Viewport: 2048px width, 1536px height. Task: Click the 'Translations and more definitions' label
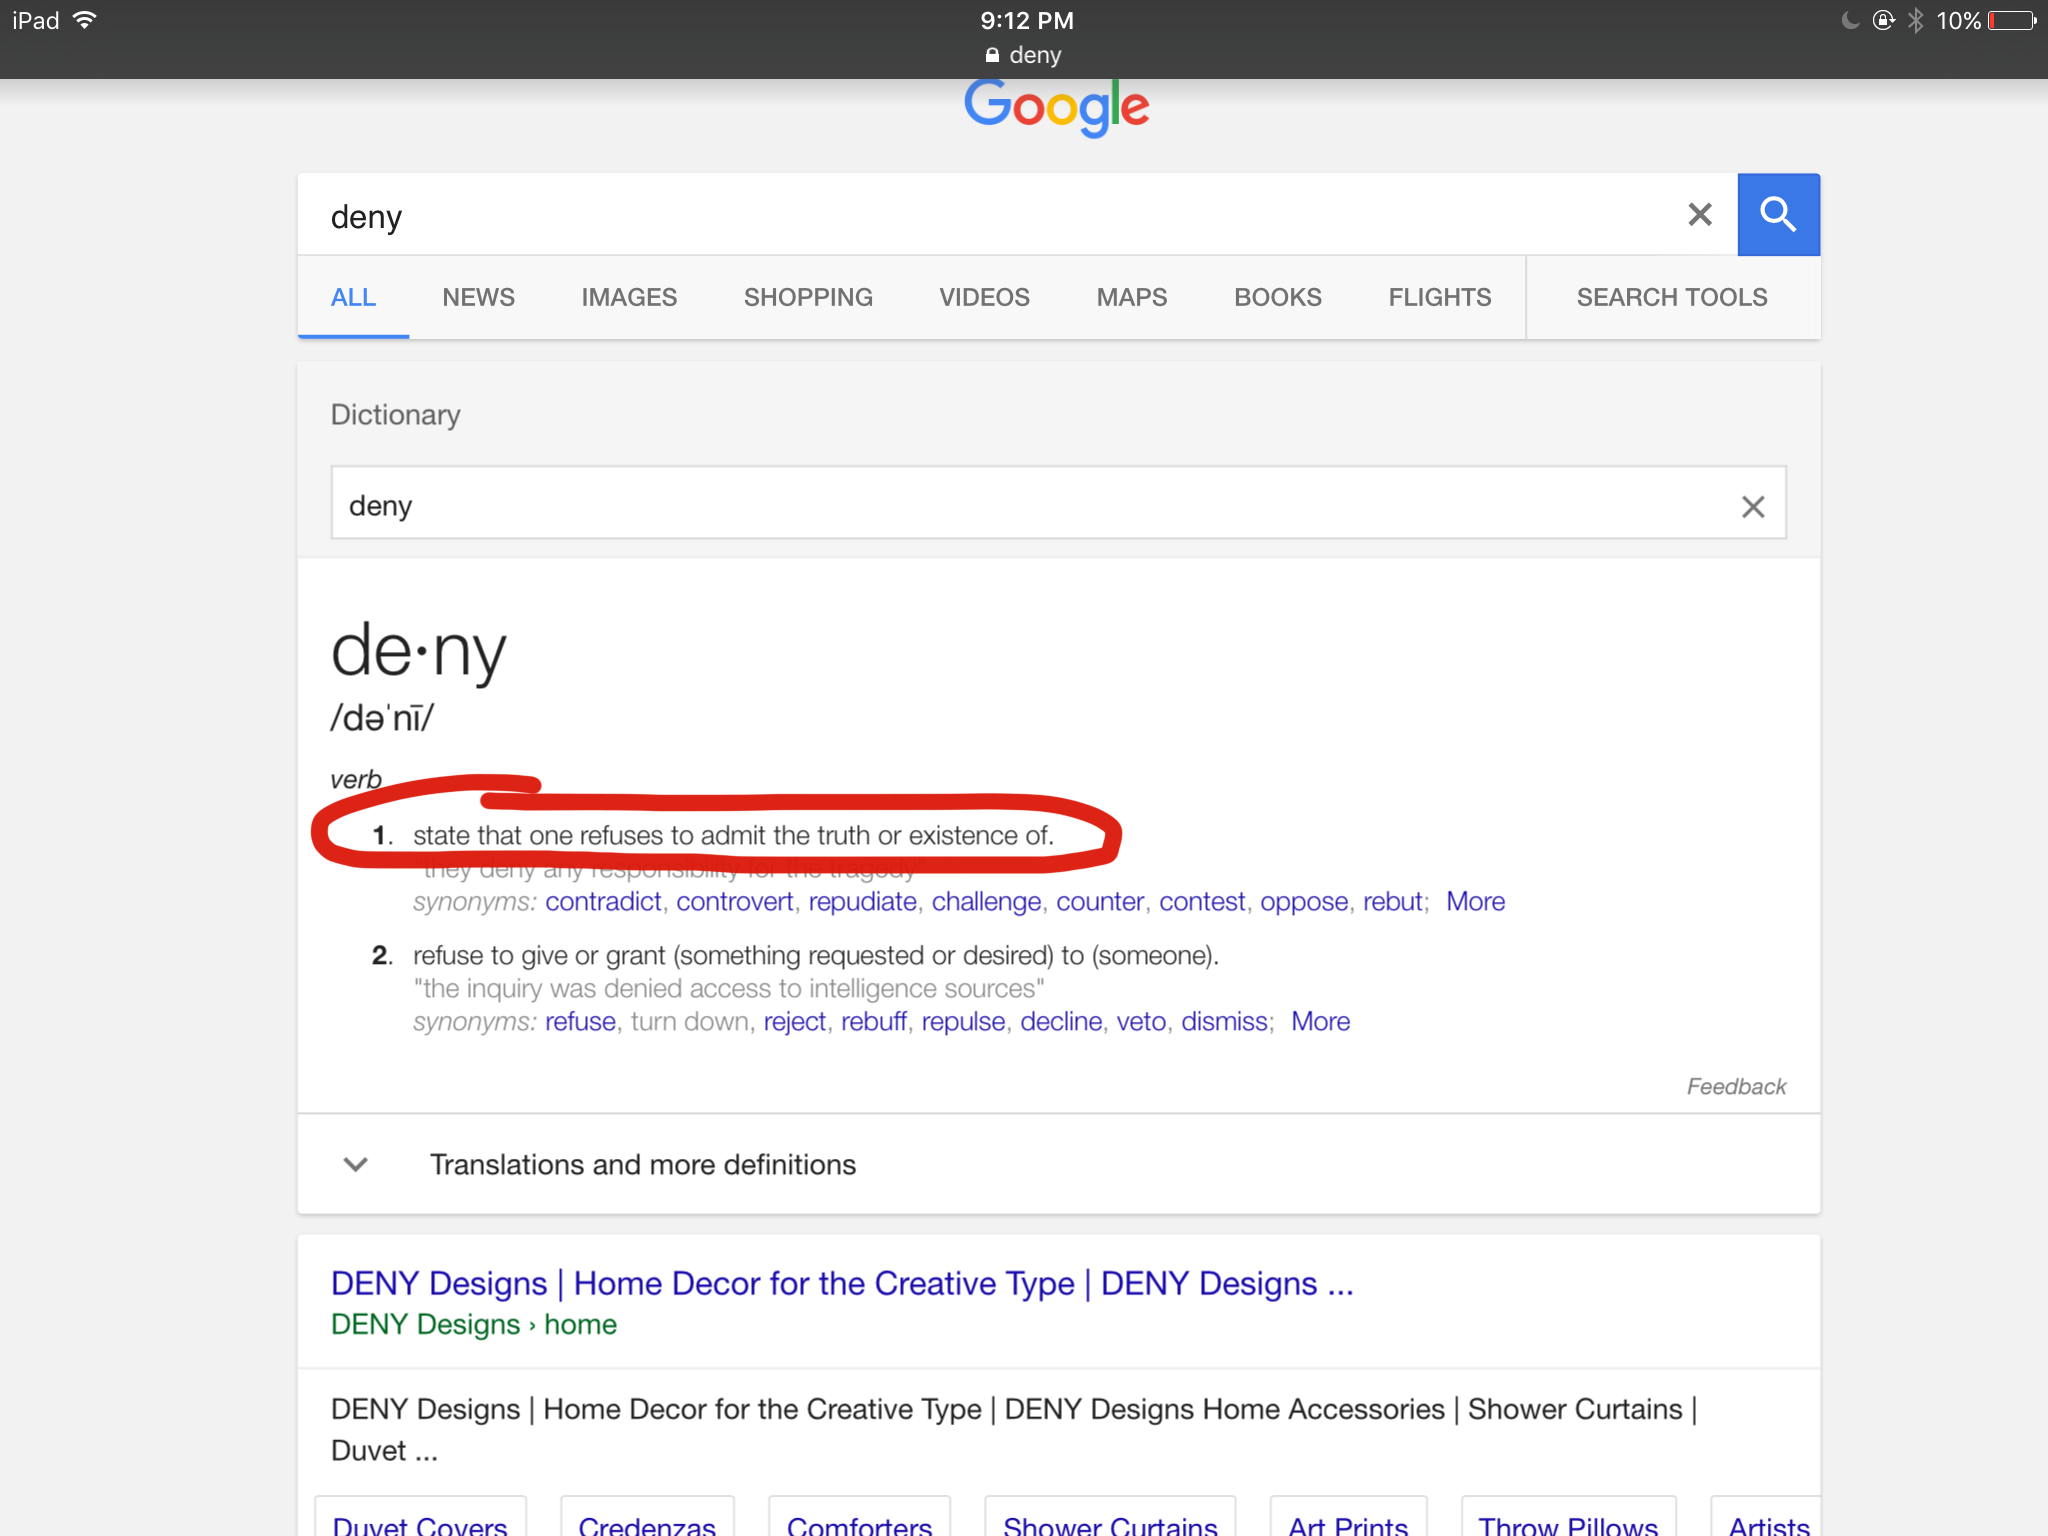[x=643, y=1164]
